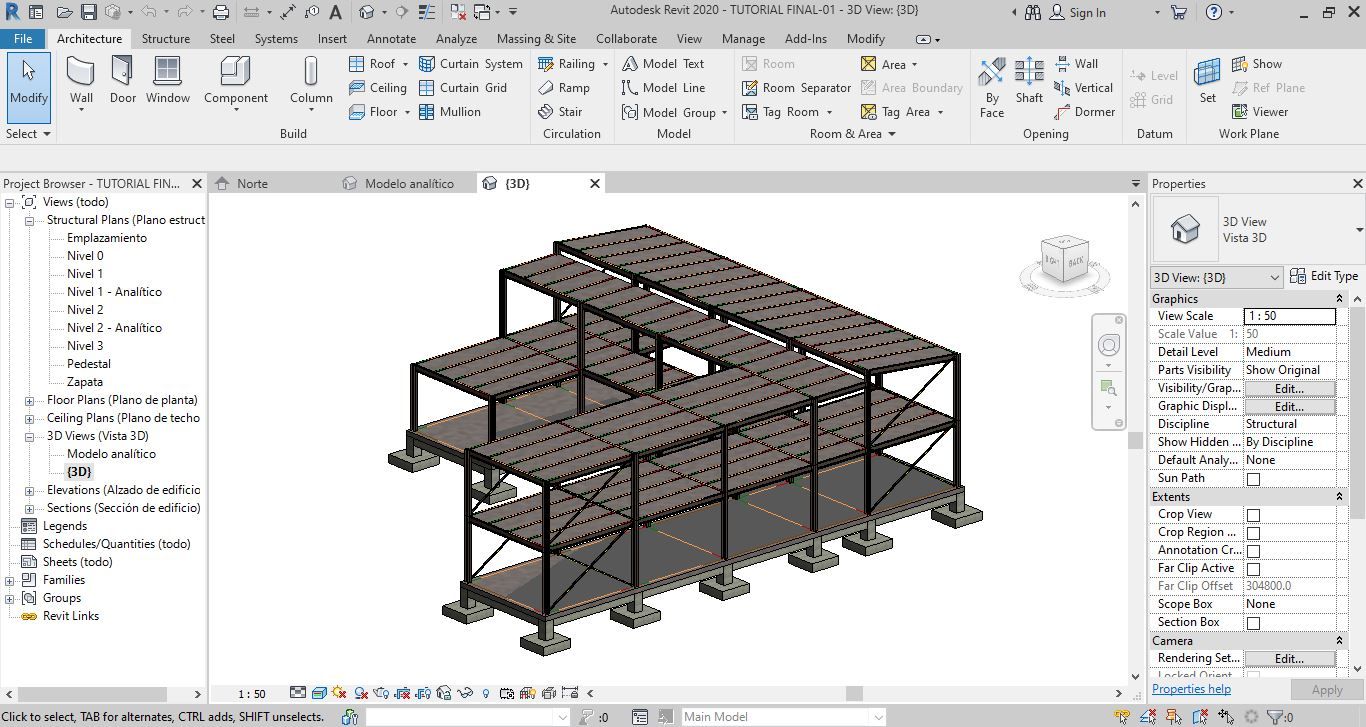Select the Column tool
The image size is (1366, 727).
coord(311,81)
